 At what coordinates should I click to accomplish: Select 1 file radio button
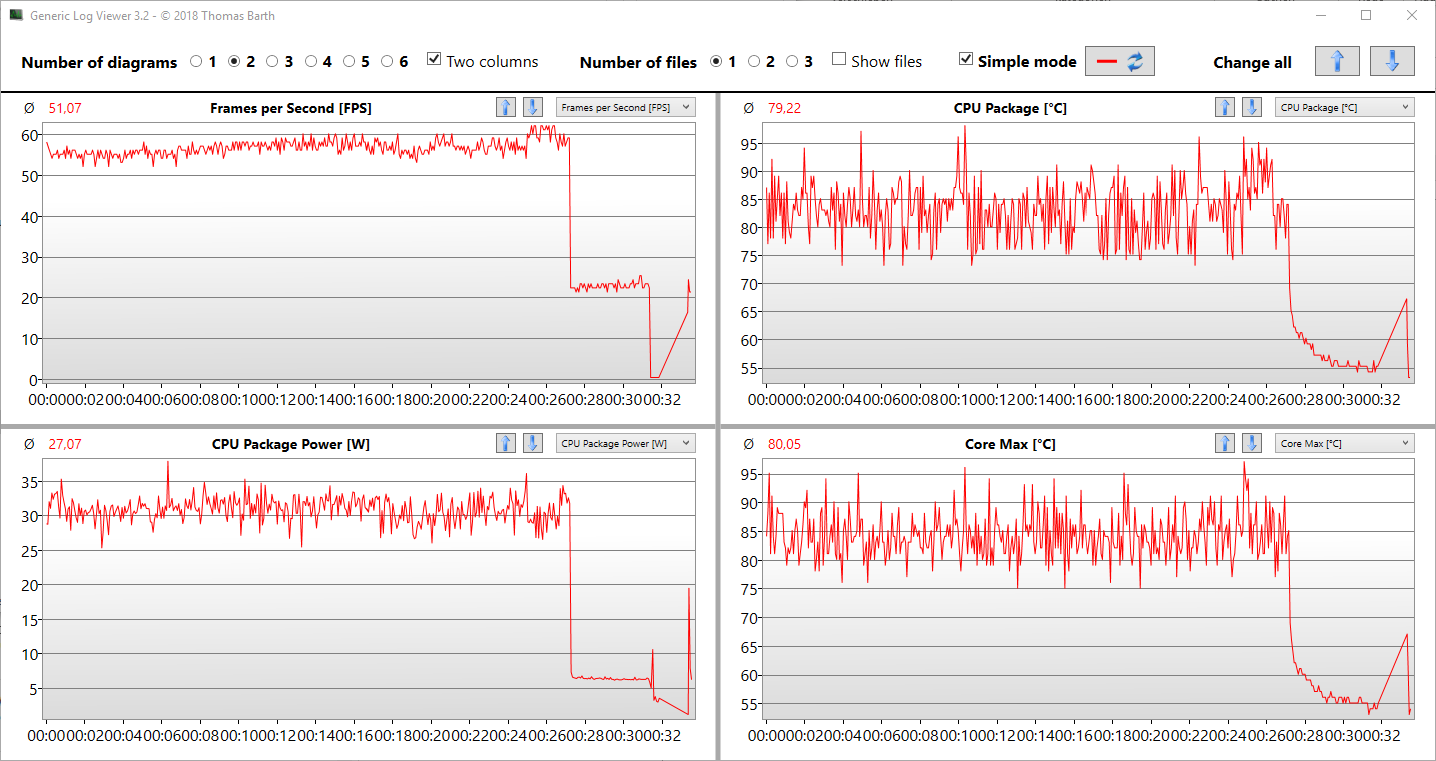(x=716, y=62)
